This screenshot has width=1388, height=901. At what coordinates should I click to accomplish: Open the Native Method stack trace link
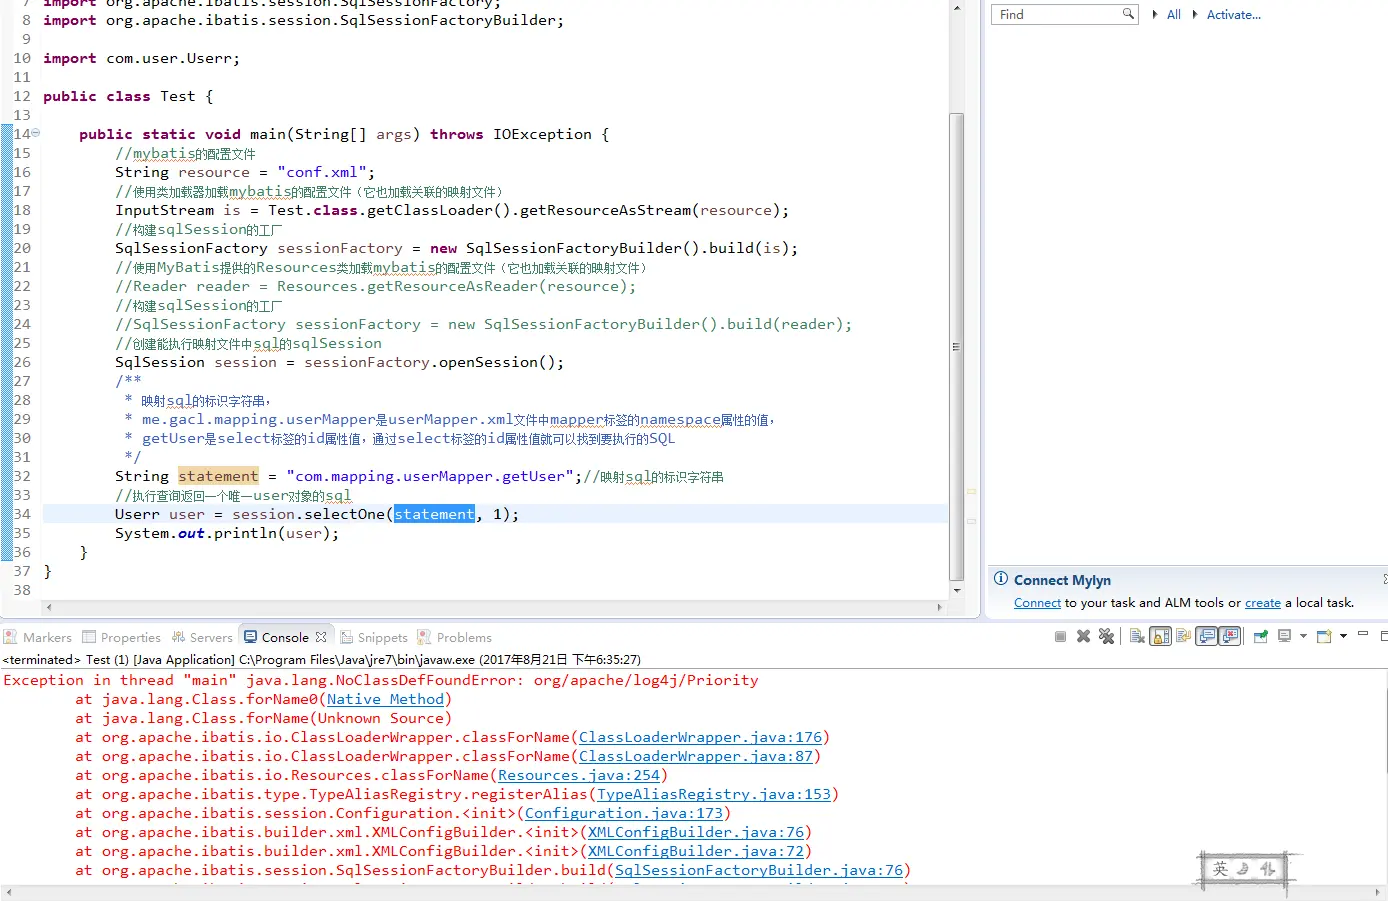(x=385, y=699)
